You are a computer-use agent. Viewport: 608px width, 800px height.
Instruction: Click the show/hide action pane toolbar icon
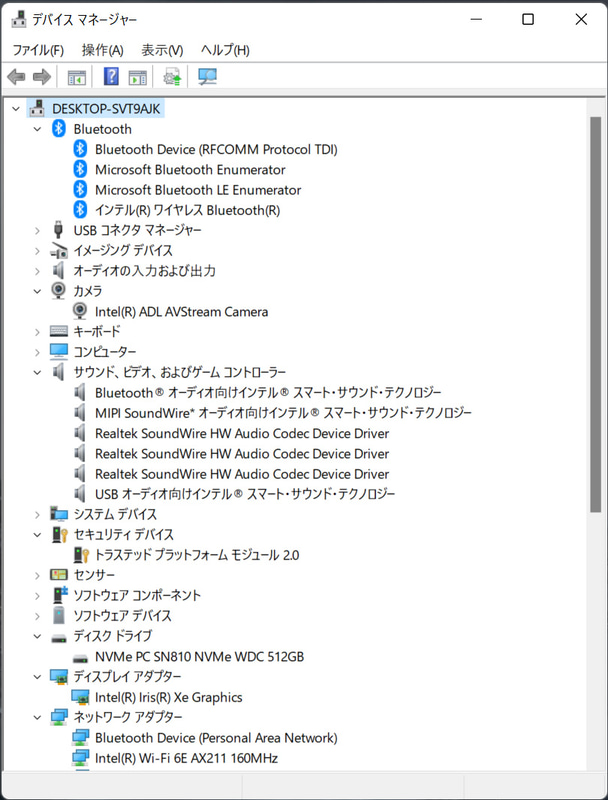(x=138, y=78)
